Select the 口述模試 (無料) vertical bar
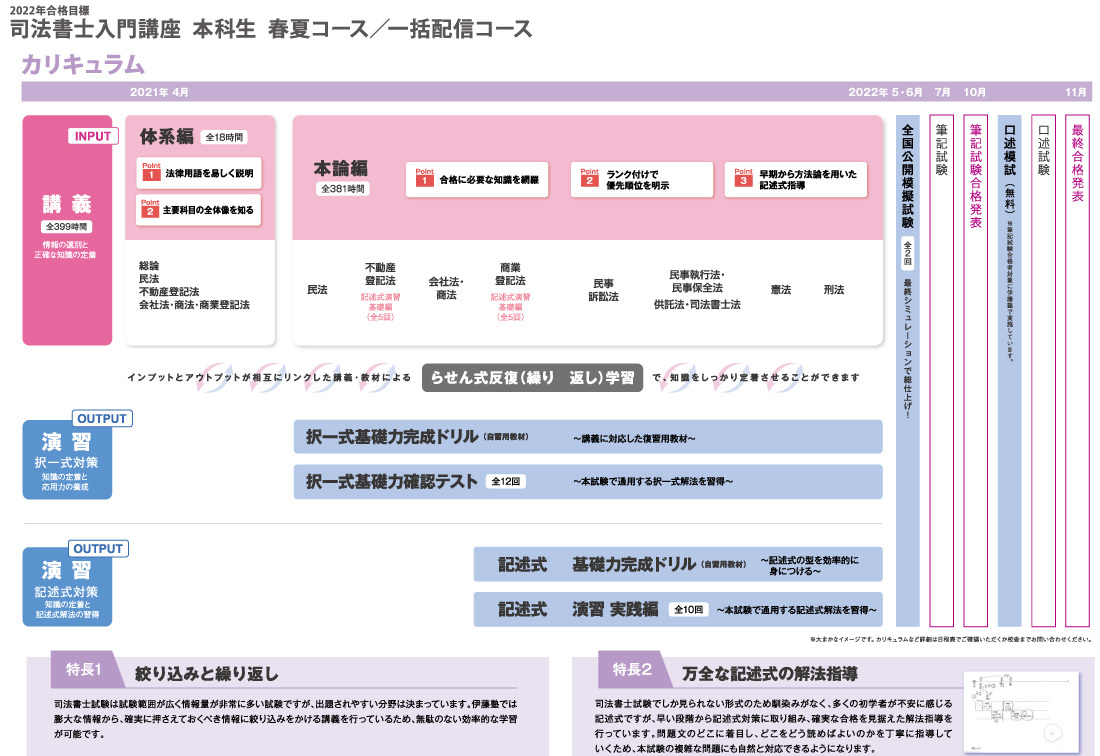This screenshot has width=1100, height=756. click(x=1009, y=370)
